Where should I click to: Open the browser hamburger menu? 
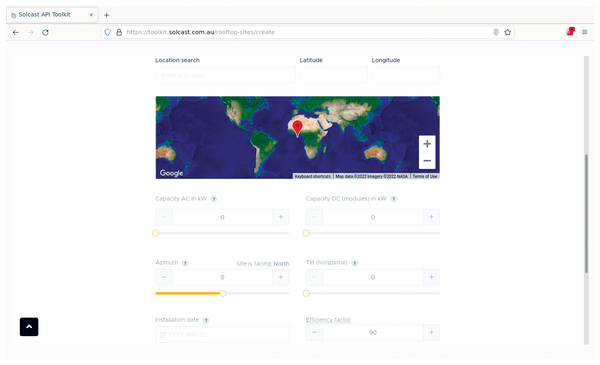[x=585, y=32]
